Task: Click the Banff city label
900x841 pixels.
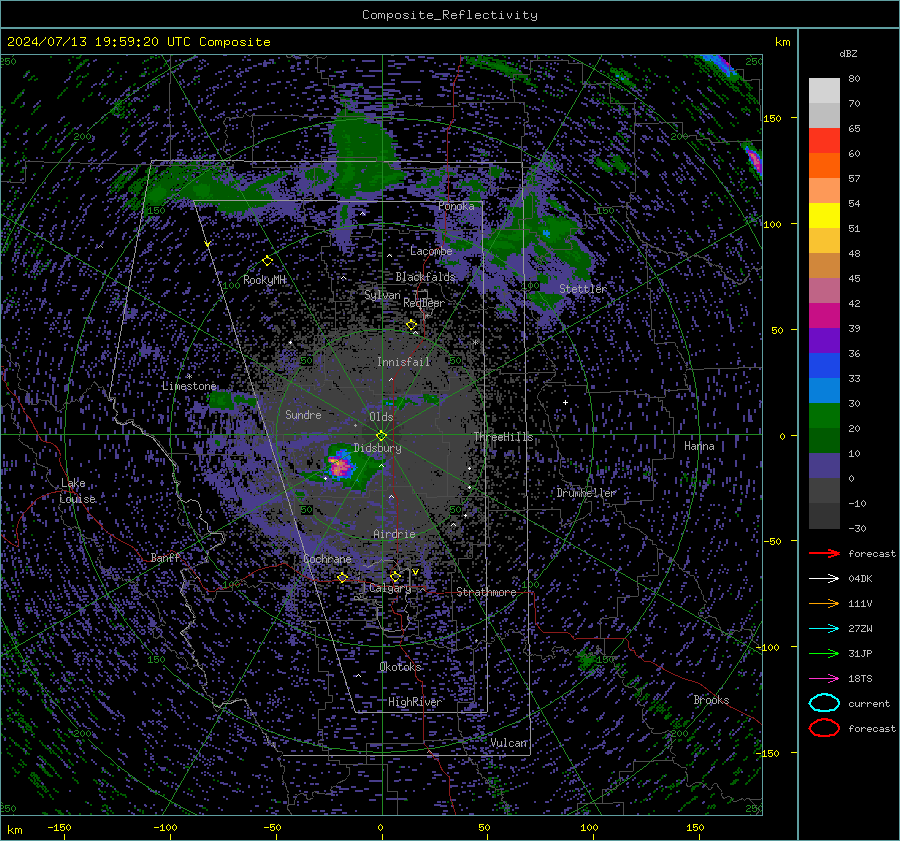Action: coord(166,557)
